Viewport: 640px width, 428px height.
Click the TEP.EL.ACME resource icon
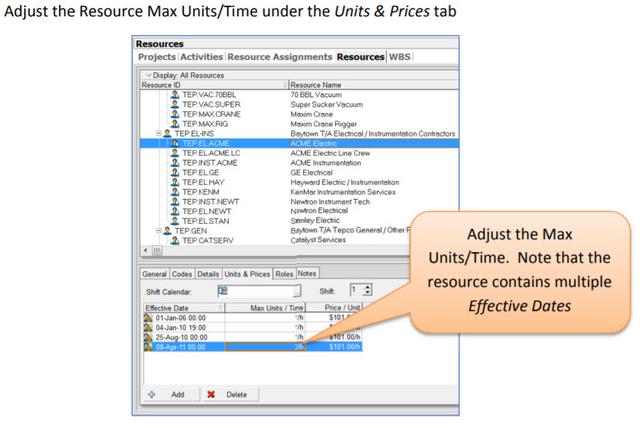(x=175, y=143)
